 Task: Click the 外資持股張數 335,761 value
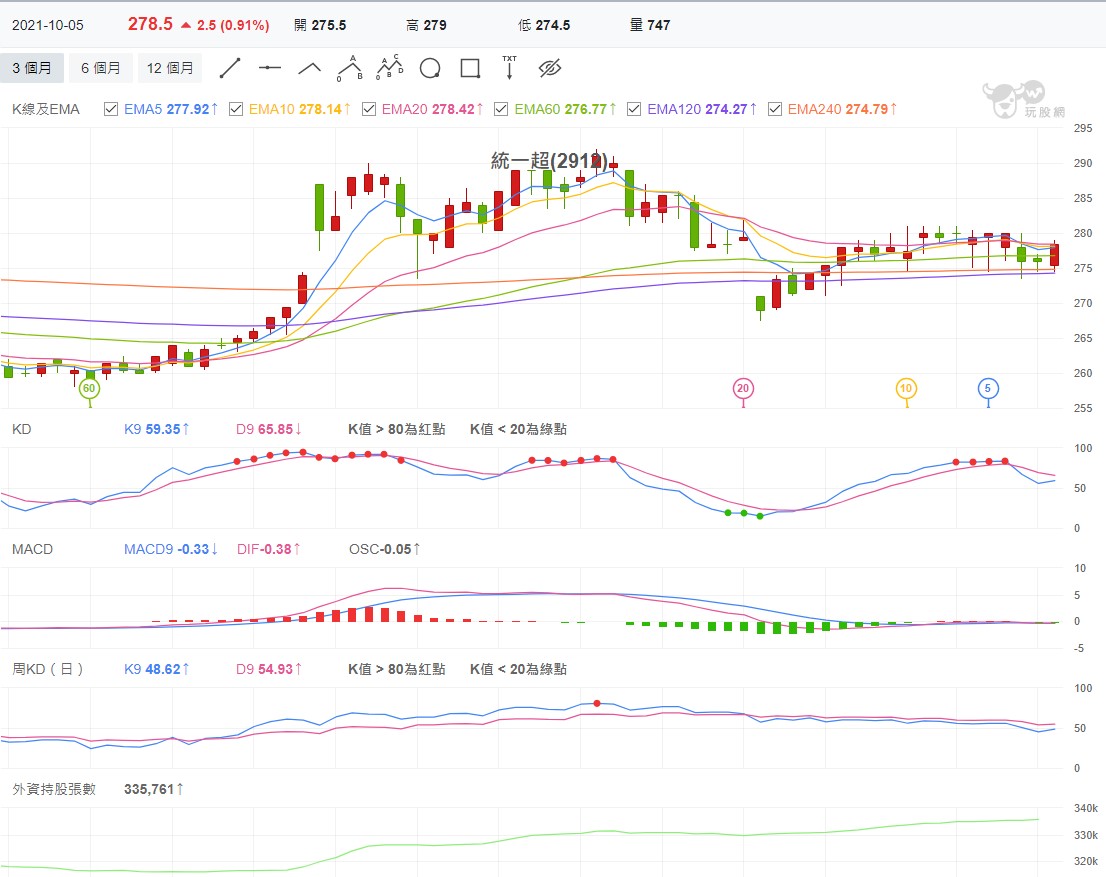[154, 789]
